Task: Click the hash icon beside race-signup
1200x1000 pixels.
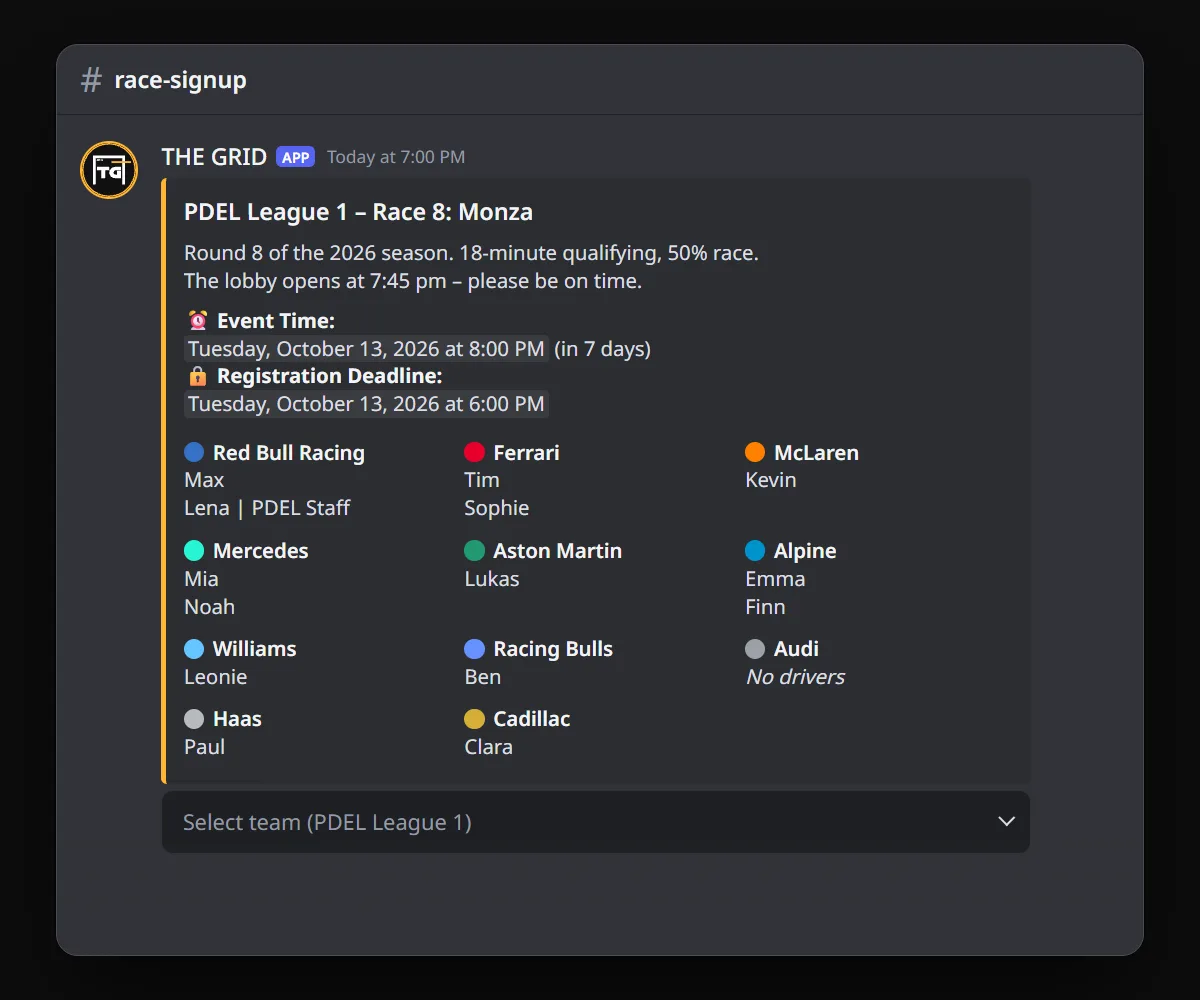Action: (x=91, y=80)
